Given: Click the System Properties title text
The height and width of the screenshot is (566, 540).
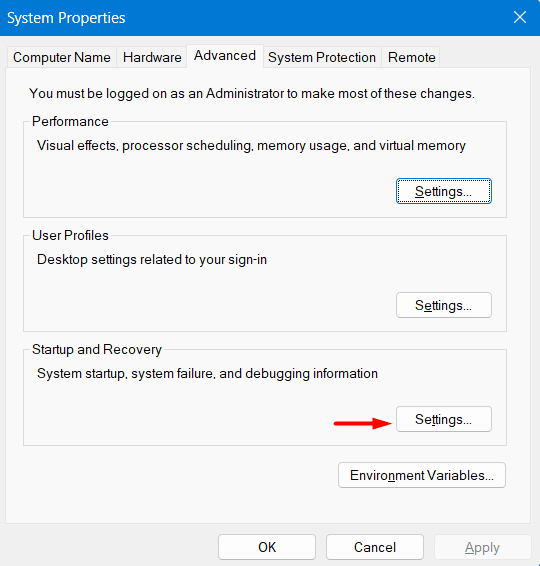Looking at the screenshot, I should pos(66,18).
